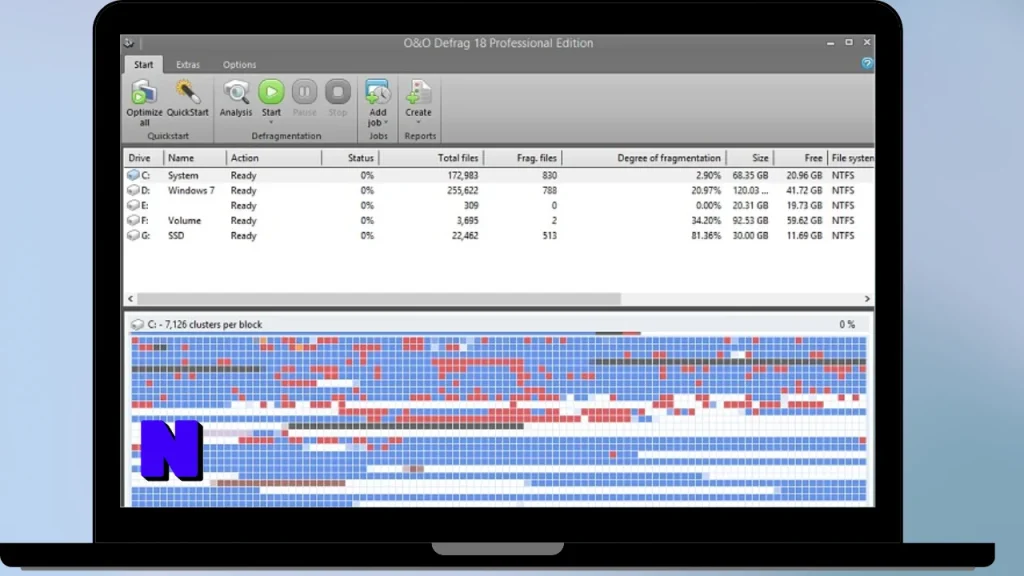Sort by the Drive column header

click(x=144, y=158)
